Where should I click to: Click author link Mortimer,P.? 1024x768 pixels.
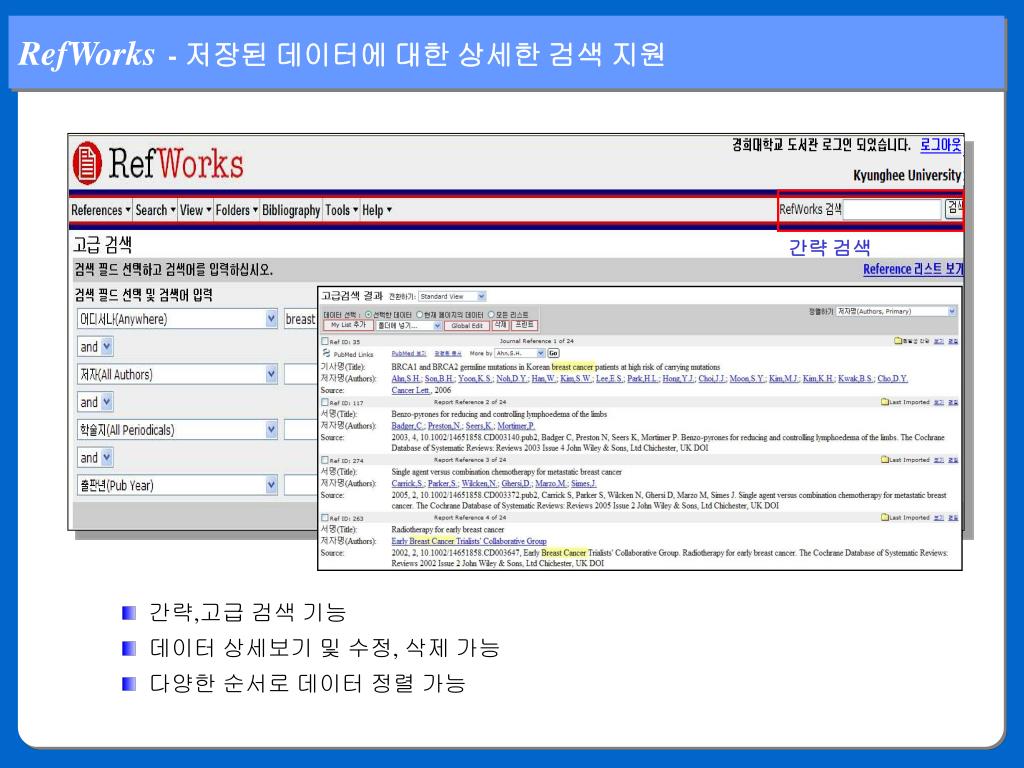517,426
